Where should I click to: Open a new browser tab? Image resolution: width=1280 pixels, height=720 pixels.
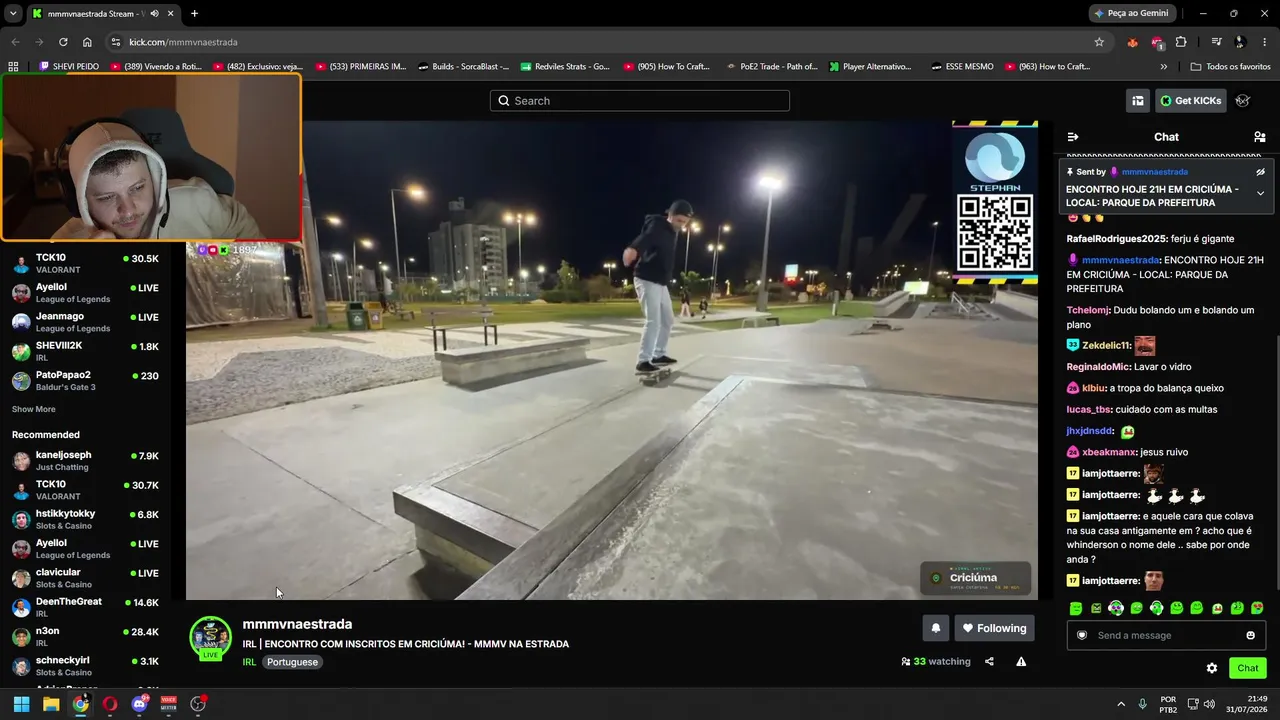(194, 13)
